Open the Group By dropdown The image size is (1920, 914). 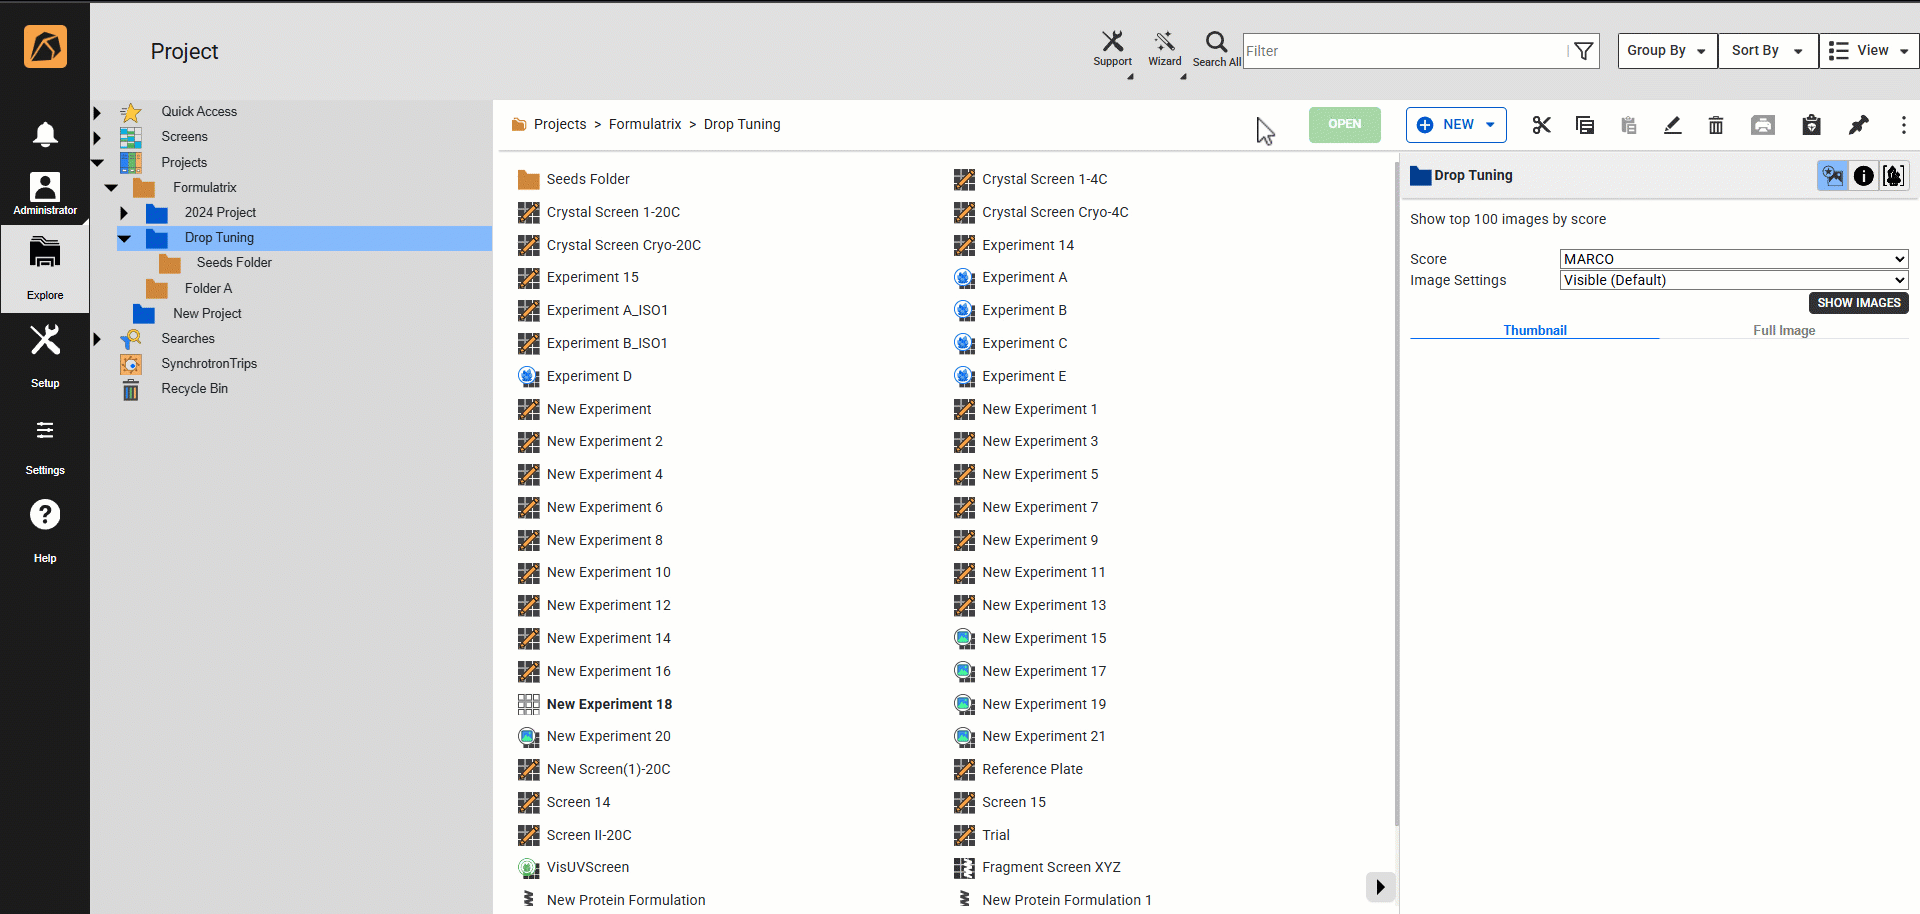point(1666,51)
